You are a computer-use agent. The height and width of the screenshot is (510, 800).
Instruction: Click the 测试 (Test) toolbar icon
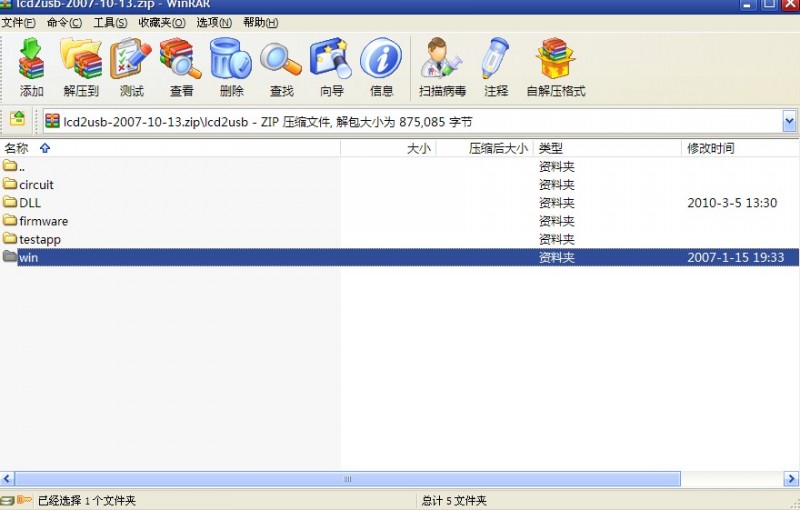pyautogui.click(x=131, y=60)
